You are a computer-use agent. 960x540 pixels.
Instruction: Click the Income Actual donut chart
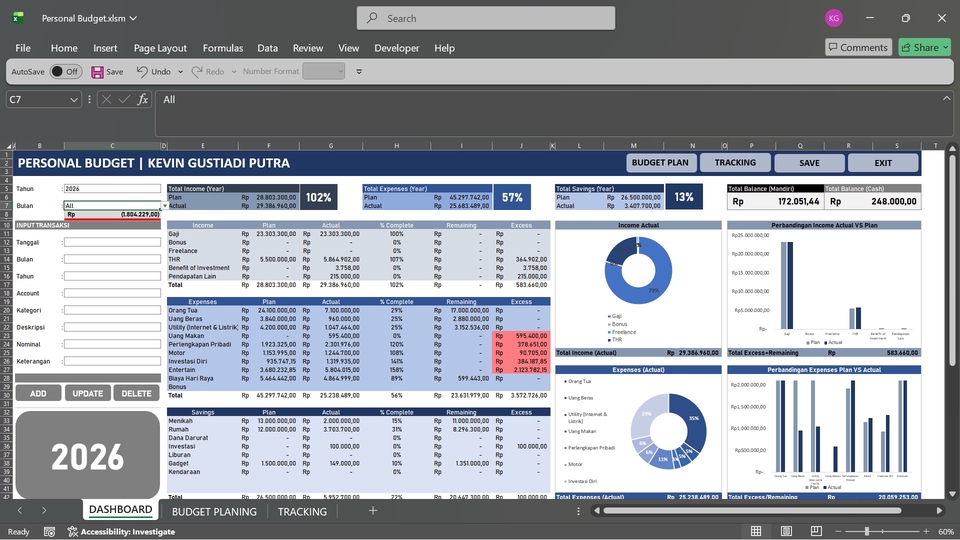(638, 270)
